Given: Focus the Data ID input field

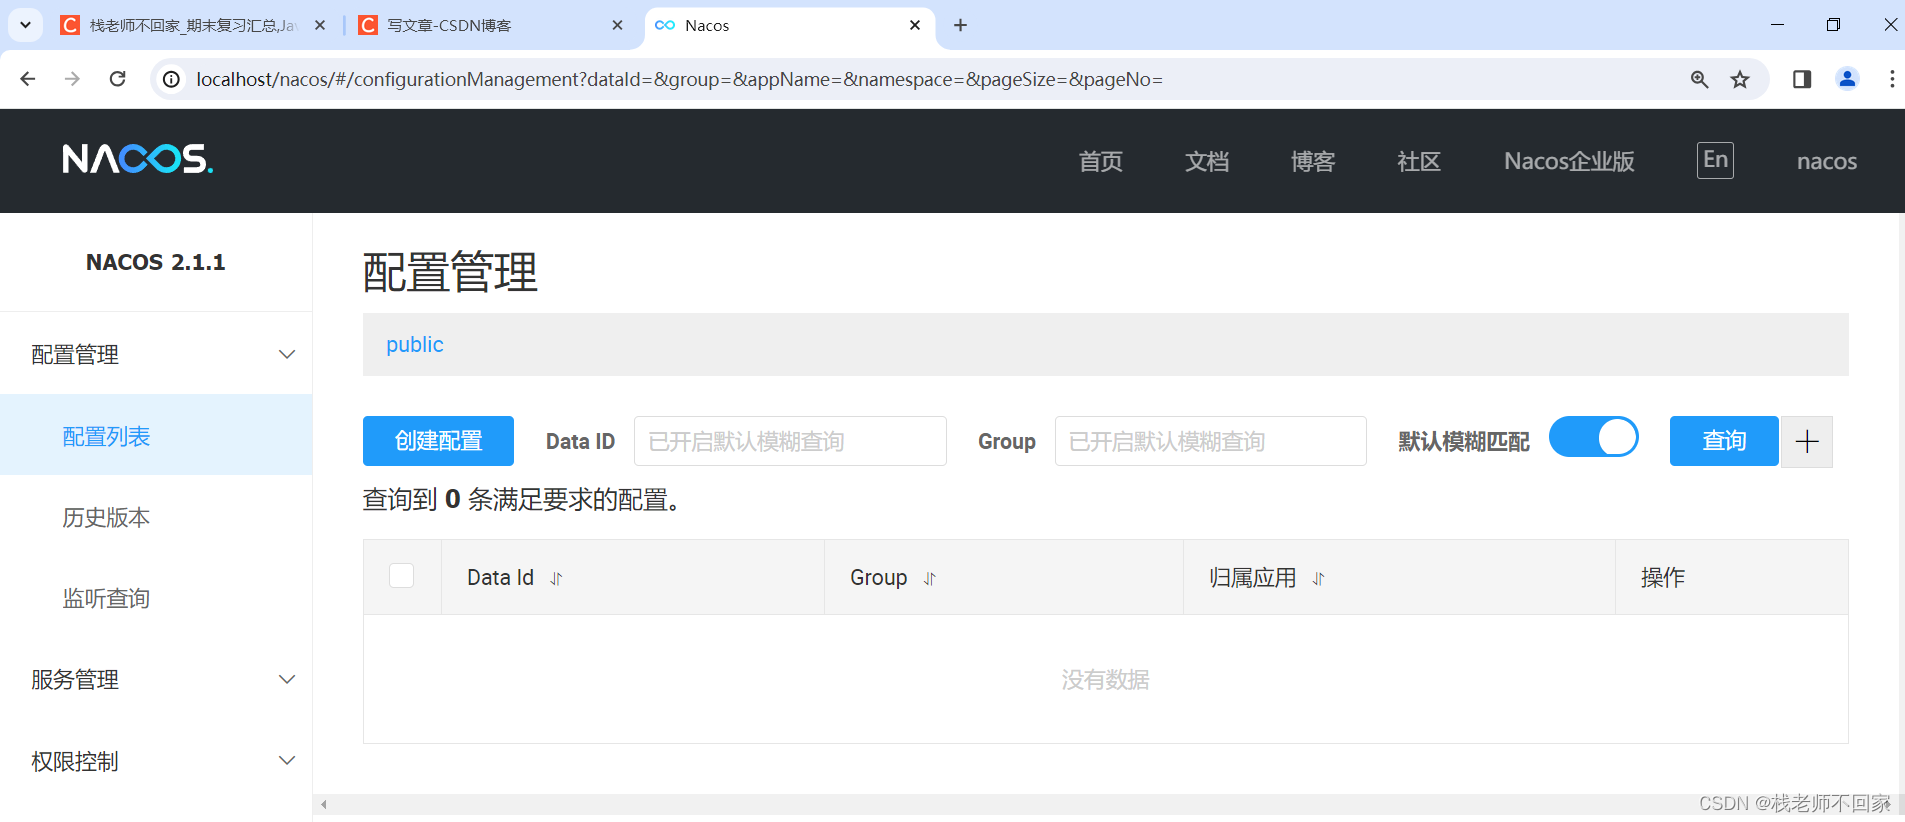Looking at the screenshot, I should [x=790, y=441].
